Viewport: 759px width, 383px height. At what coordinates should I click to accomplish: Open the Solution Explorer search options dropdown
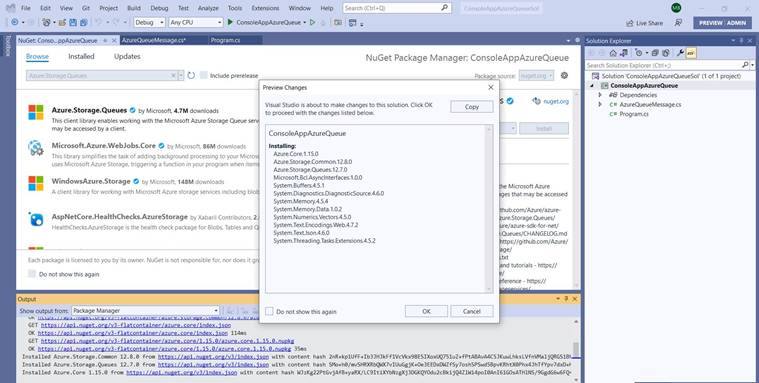coord(752,65)
